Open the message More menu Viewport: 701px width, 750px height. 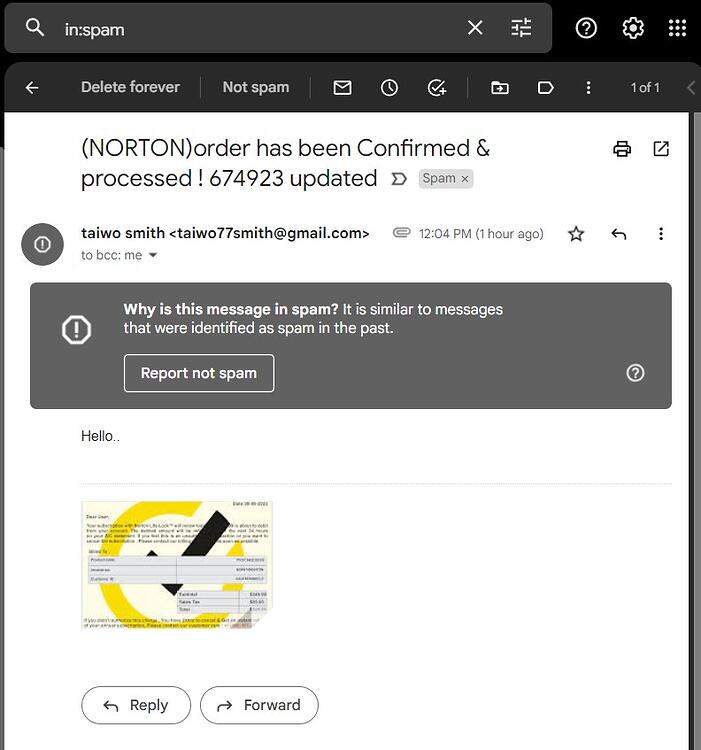point(660,234)
